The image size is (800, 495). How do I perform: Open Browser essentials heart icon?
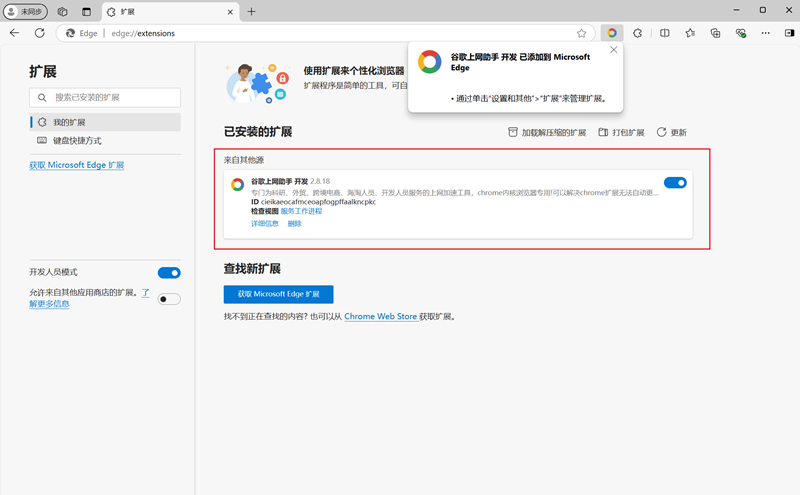741,33
